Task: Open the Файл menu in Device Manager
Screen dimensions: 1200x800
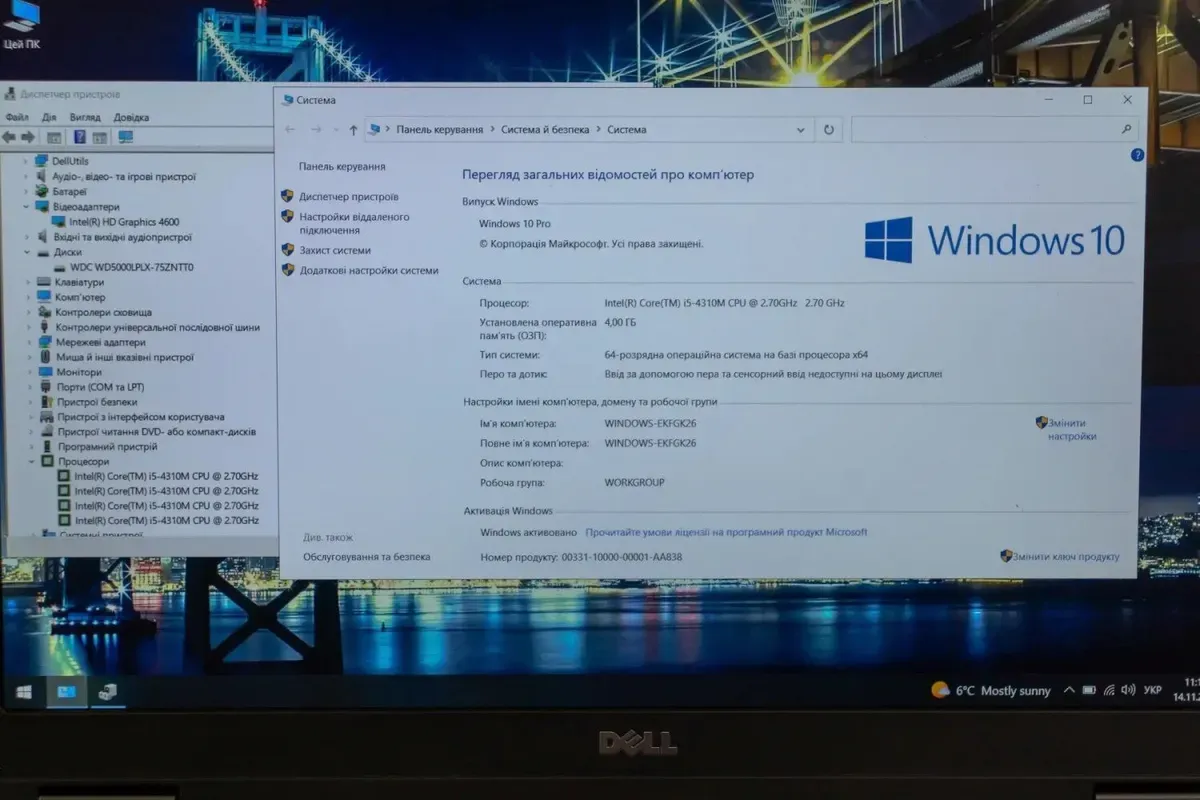Action: coord(16,117)
